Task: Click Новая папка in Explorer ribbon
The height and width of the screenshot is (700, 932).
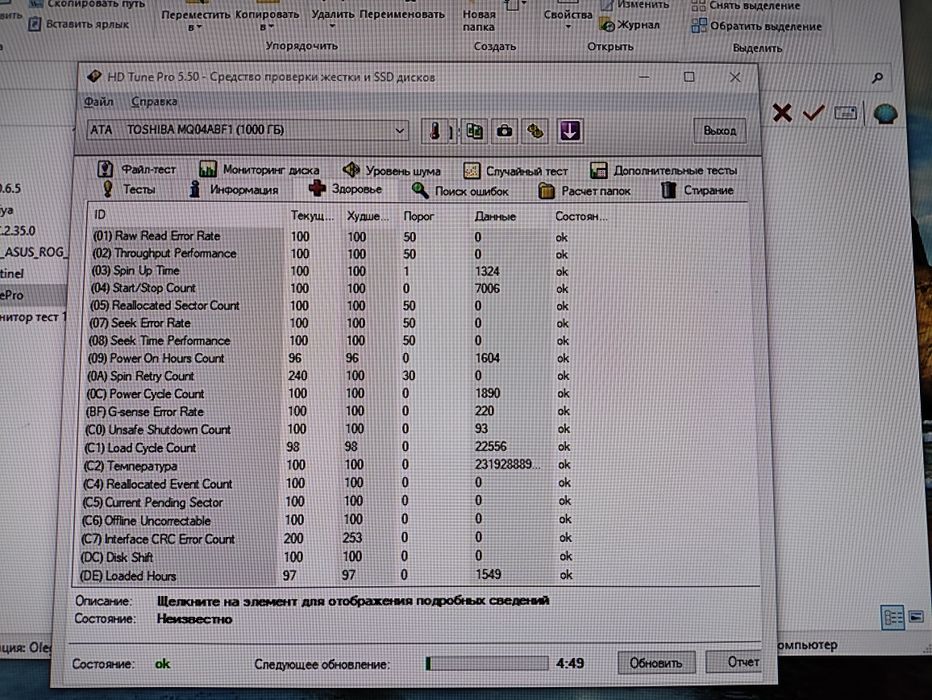Action: (479, 20)
